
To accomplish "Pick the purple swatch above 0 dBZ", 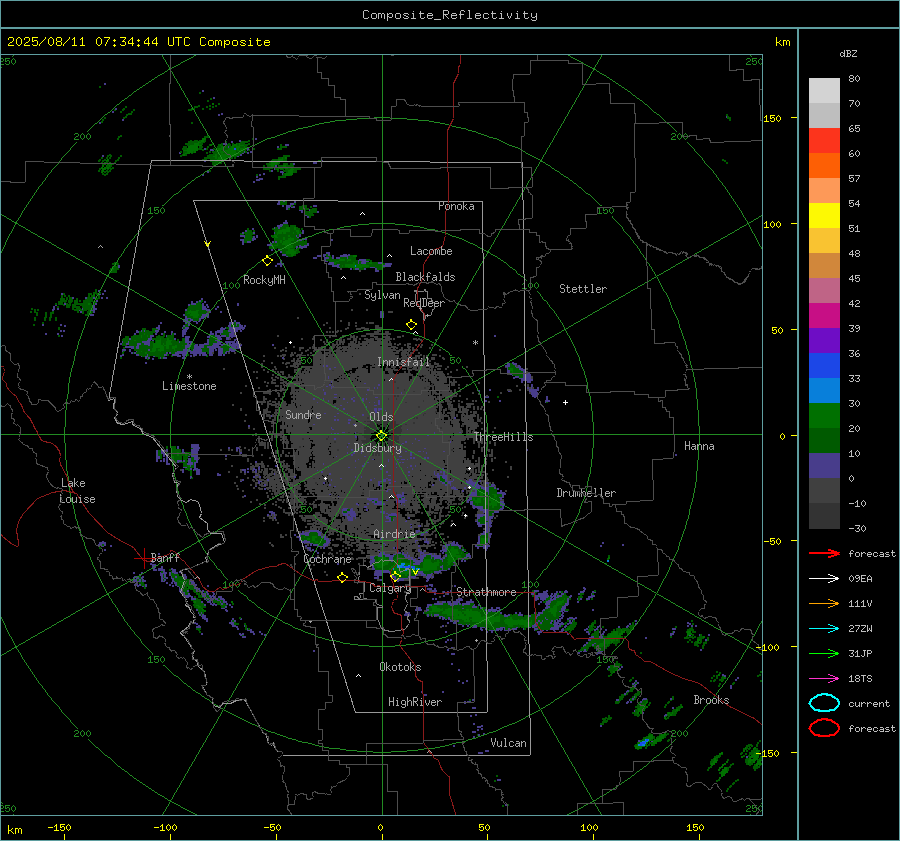I will pyautogui.click(x=824, y=466).
